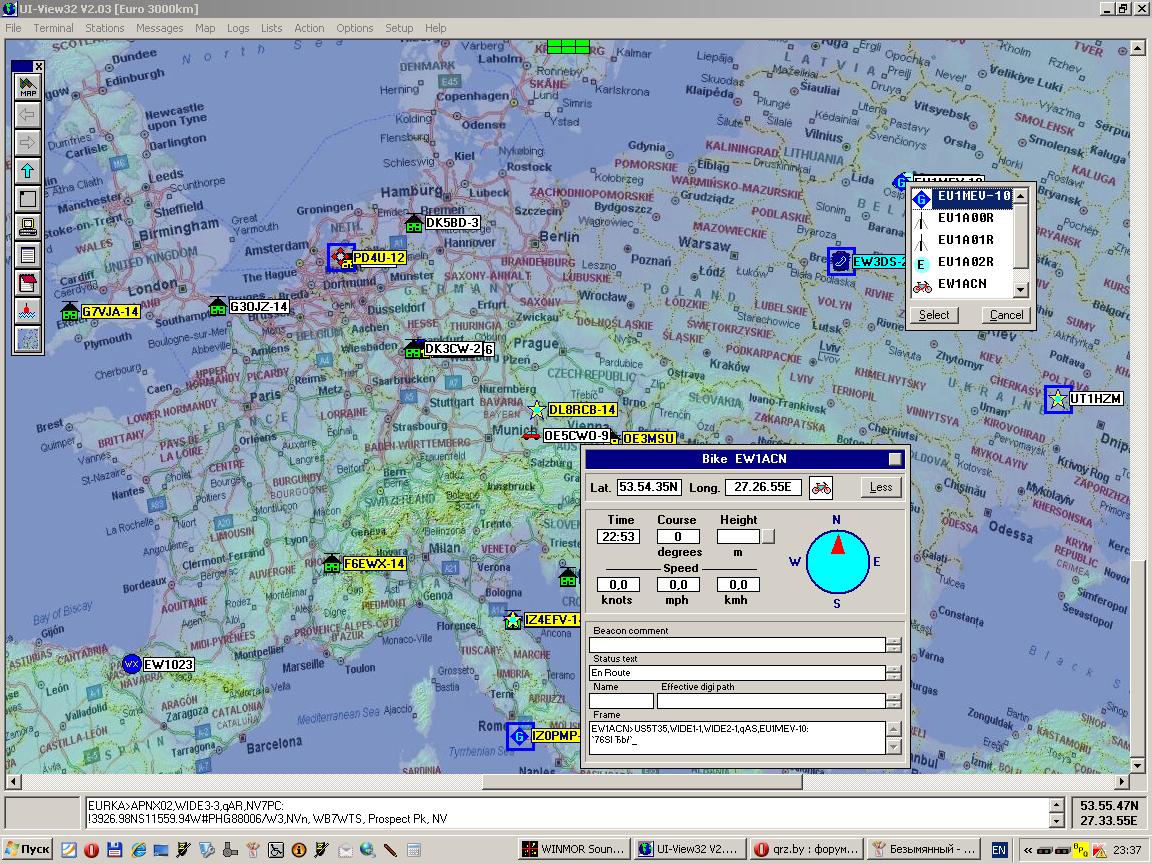Click the cyan up-arrow toolbar icon
This screenshot has width=1152, height=864.
coord(27,171)
